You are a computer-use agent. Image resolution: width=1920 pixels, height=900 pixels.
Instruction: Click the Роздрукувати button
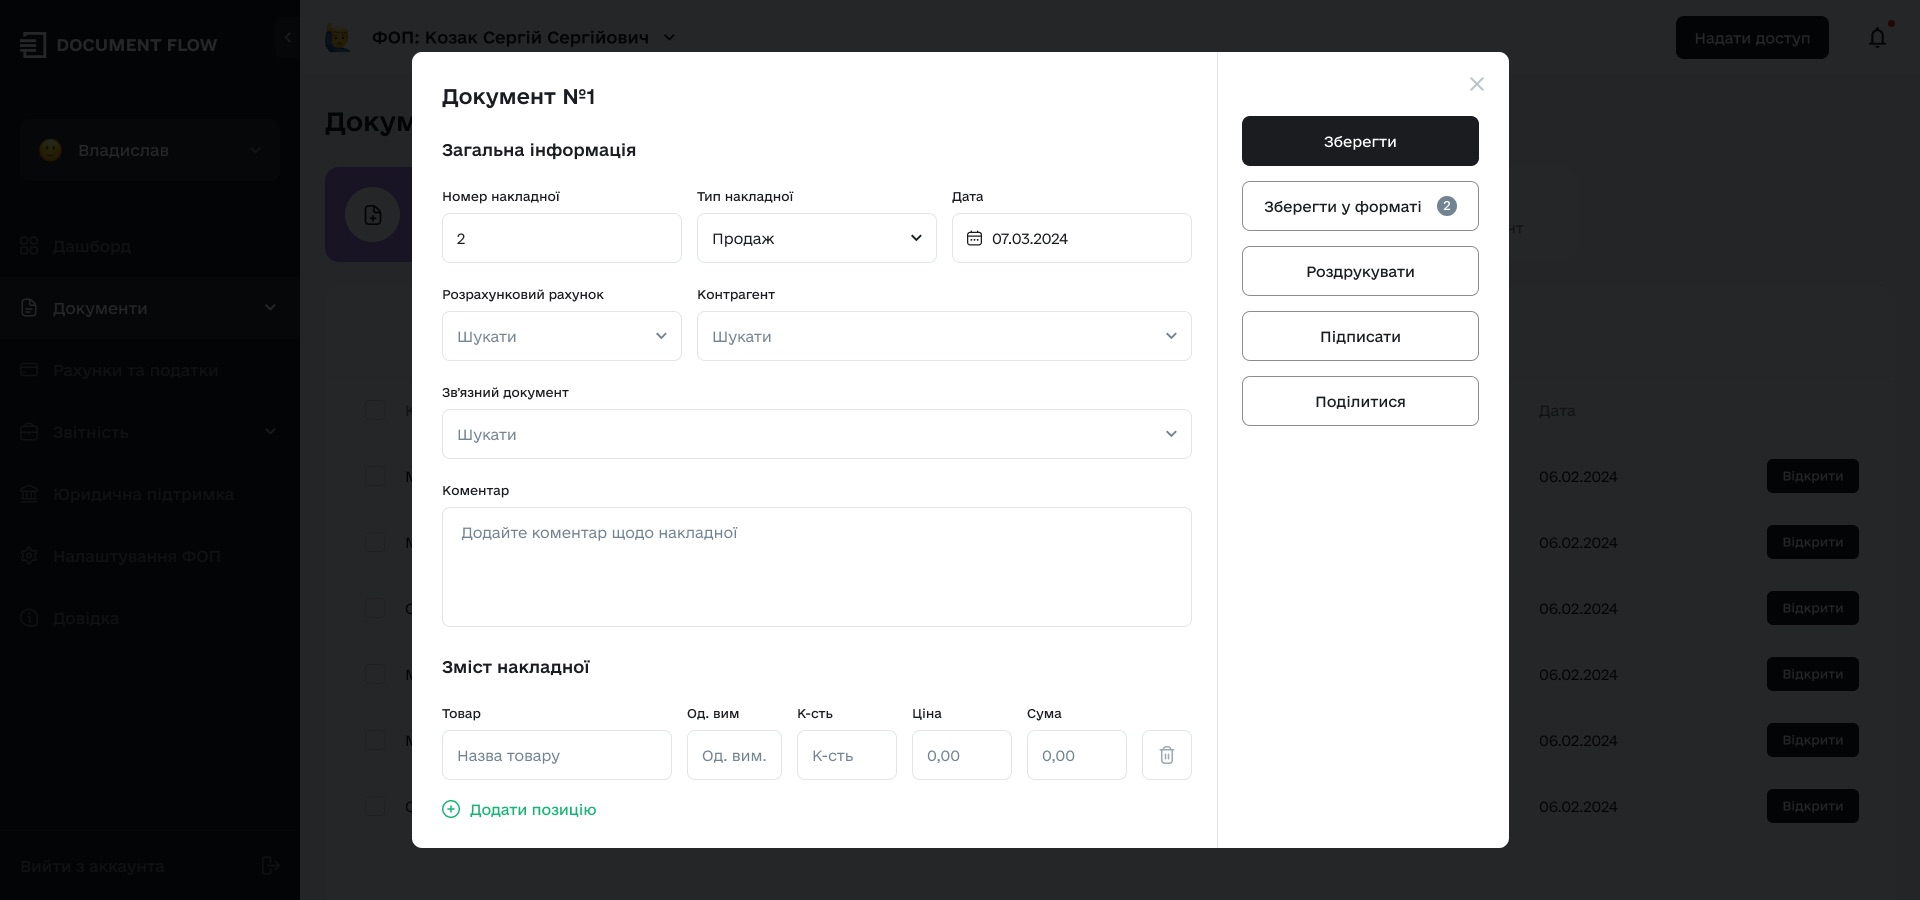[1360, 271]
